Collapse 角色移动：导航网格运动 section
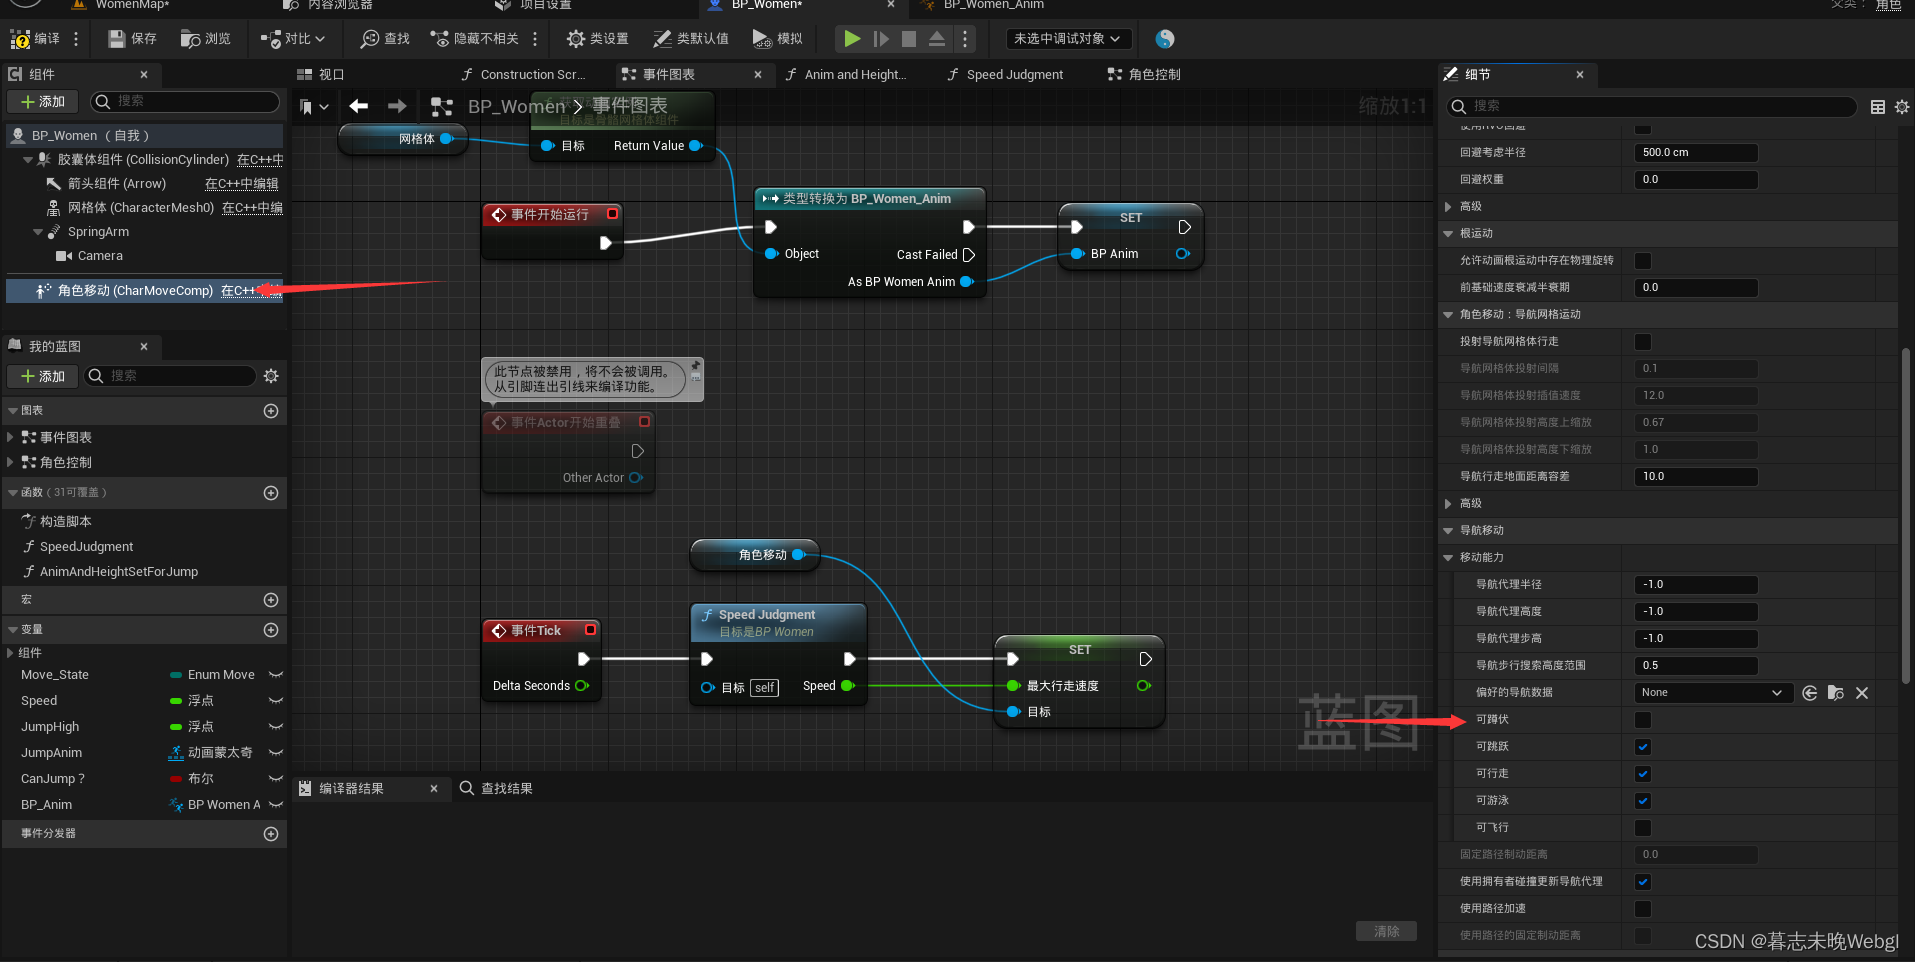1915x962 pixels. point(1448,315)
